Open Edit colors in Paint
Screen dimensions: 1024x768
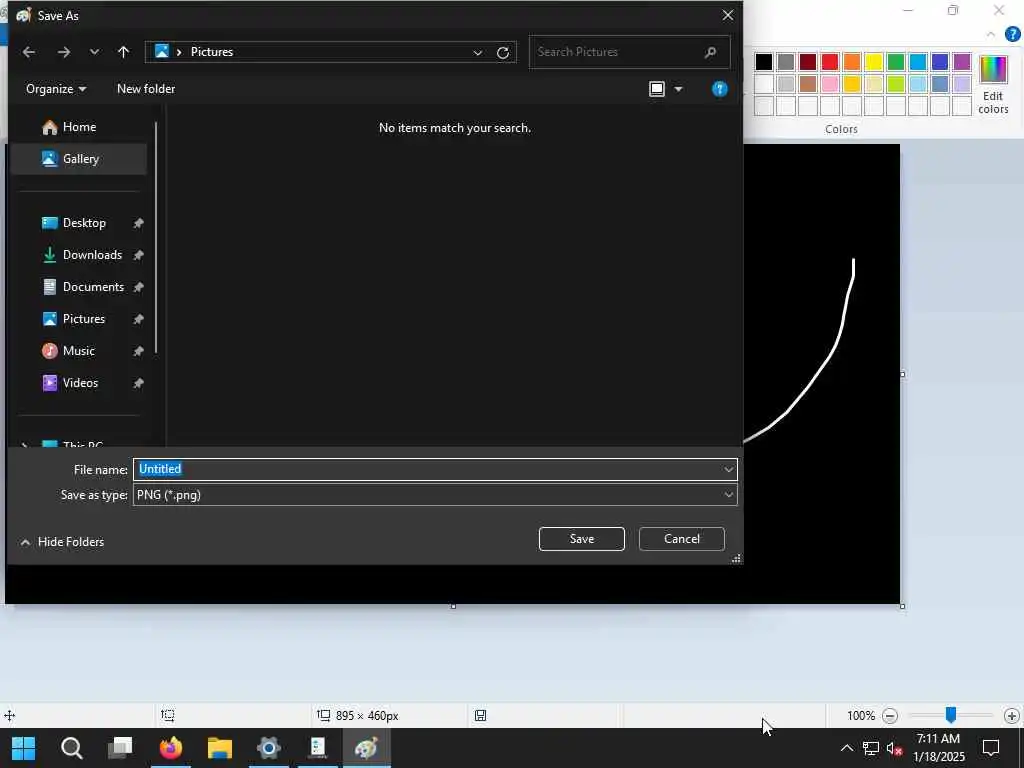click(993, 85)
